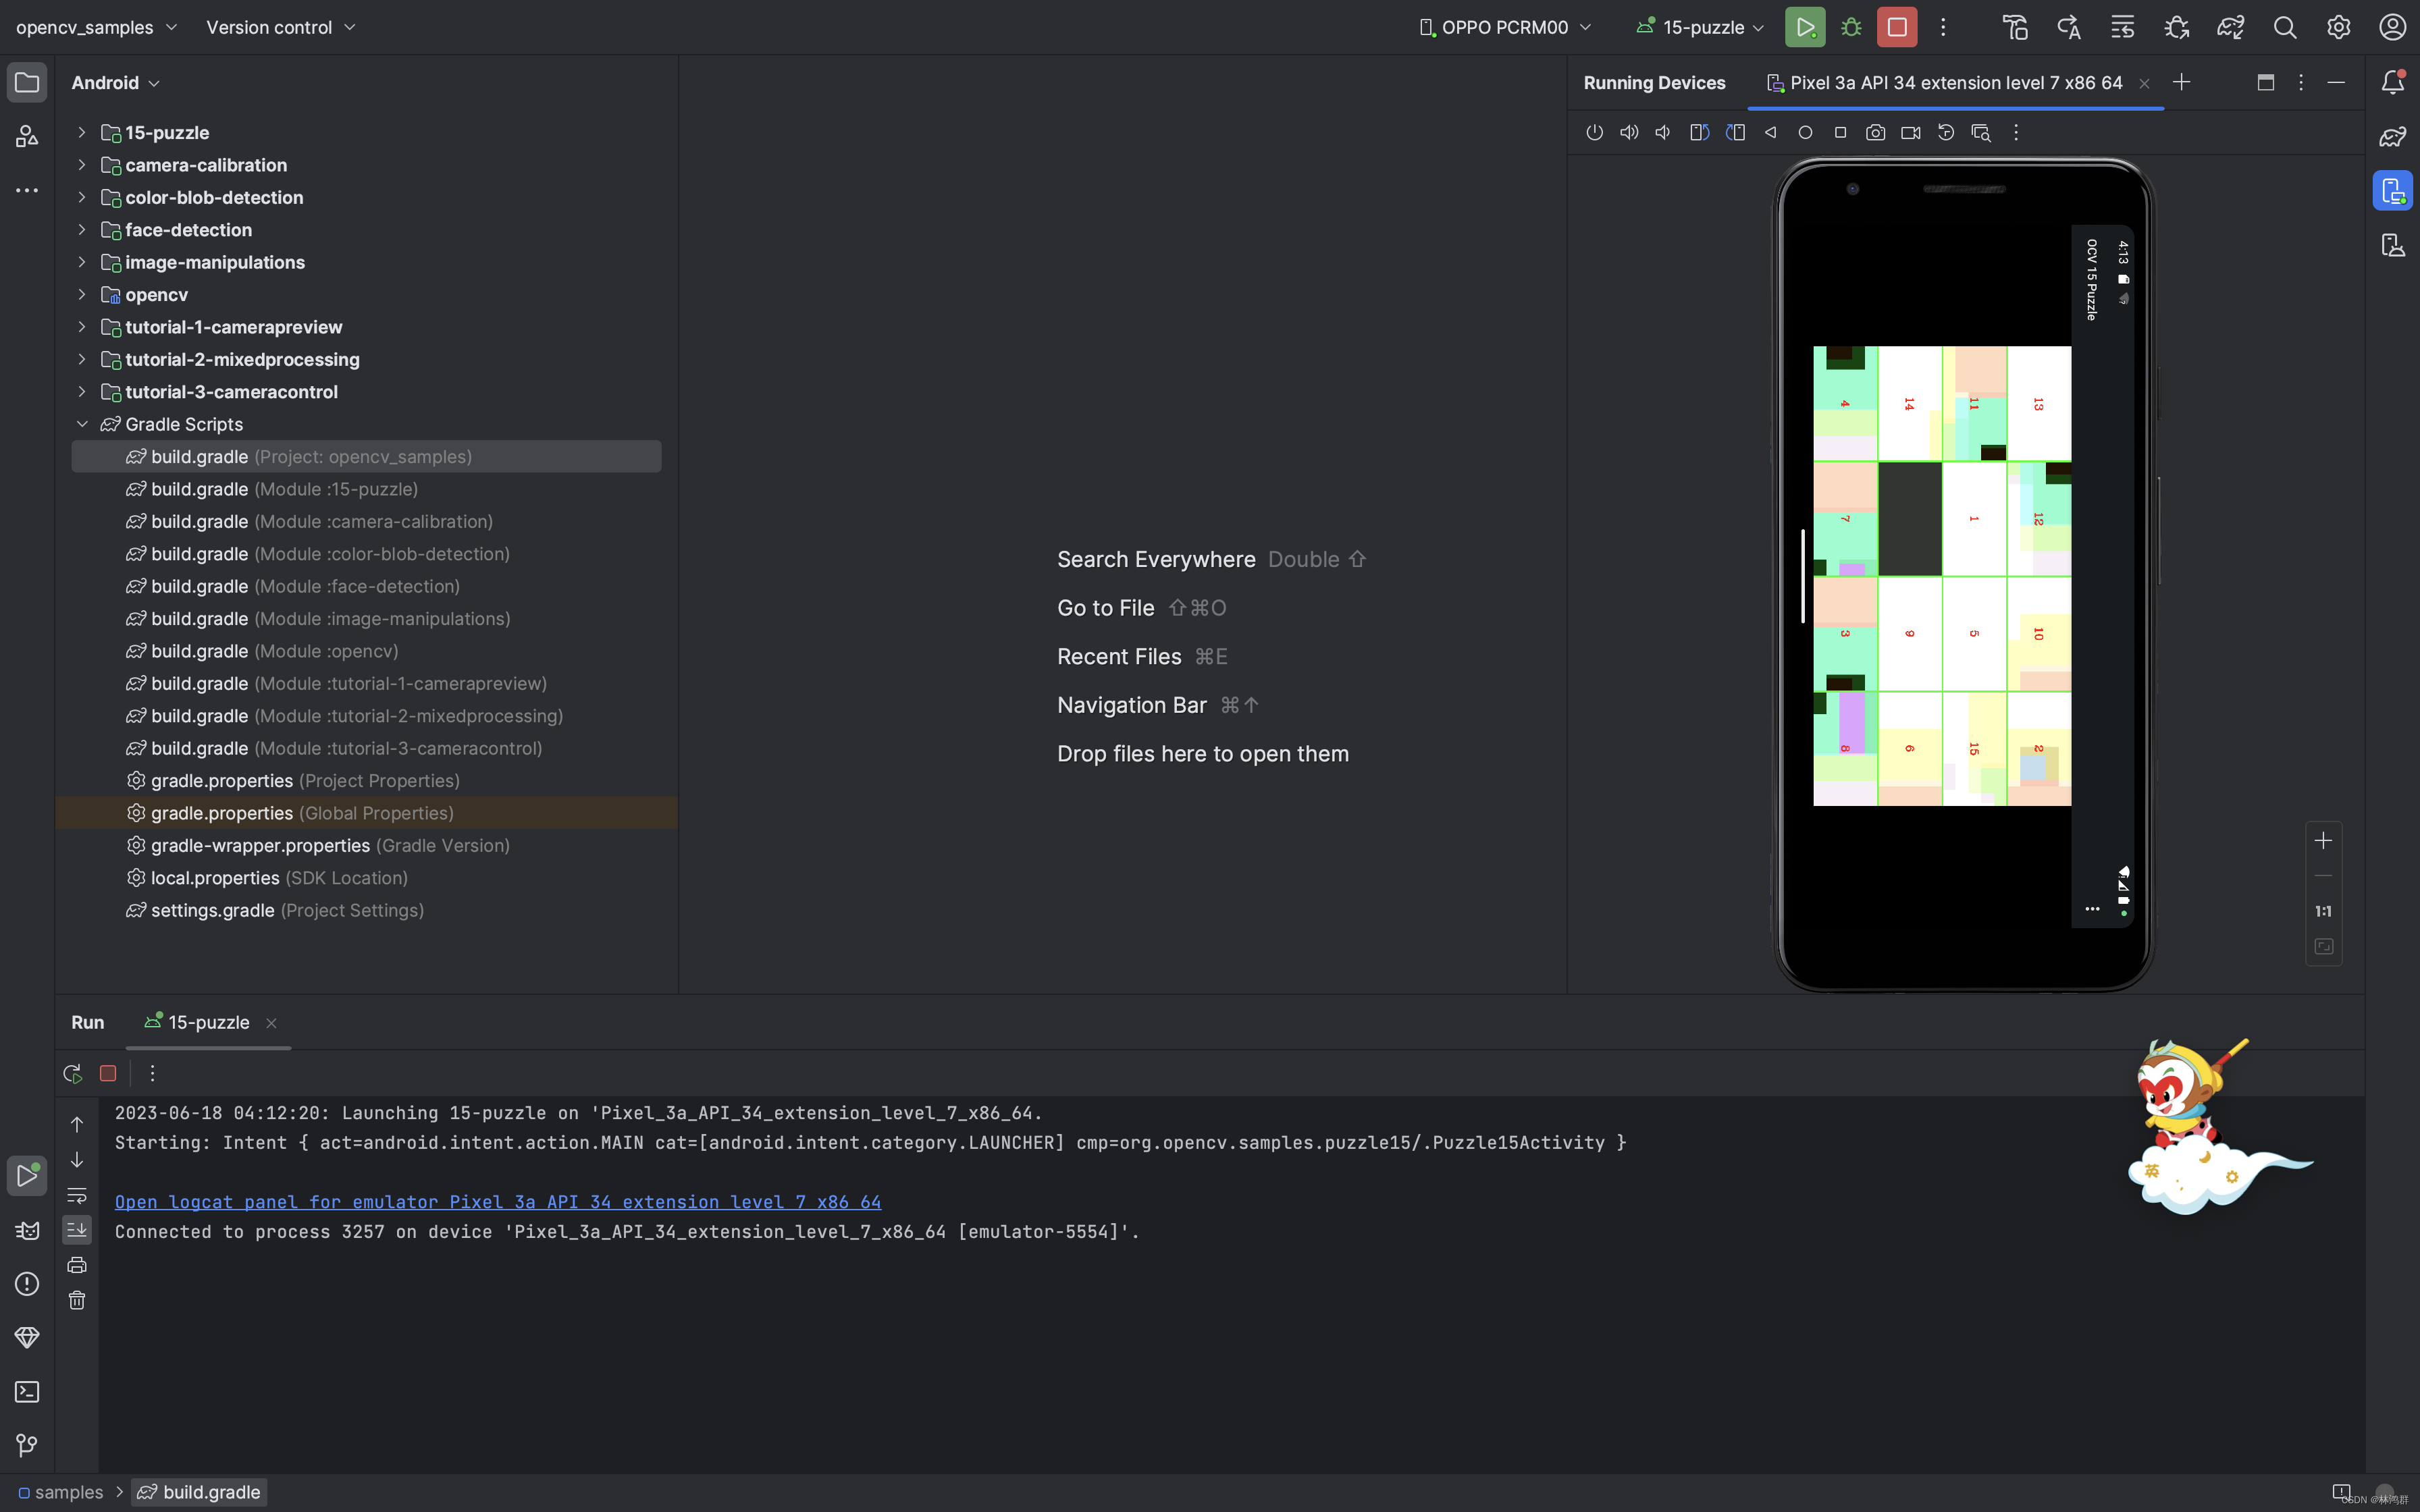Stop the running 15-puzzle app
This screenshot has width=2420, height=1512.
click(x=1896, y=27)
